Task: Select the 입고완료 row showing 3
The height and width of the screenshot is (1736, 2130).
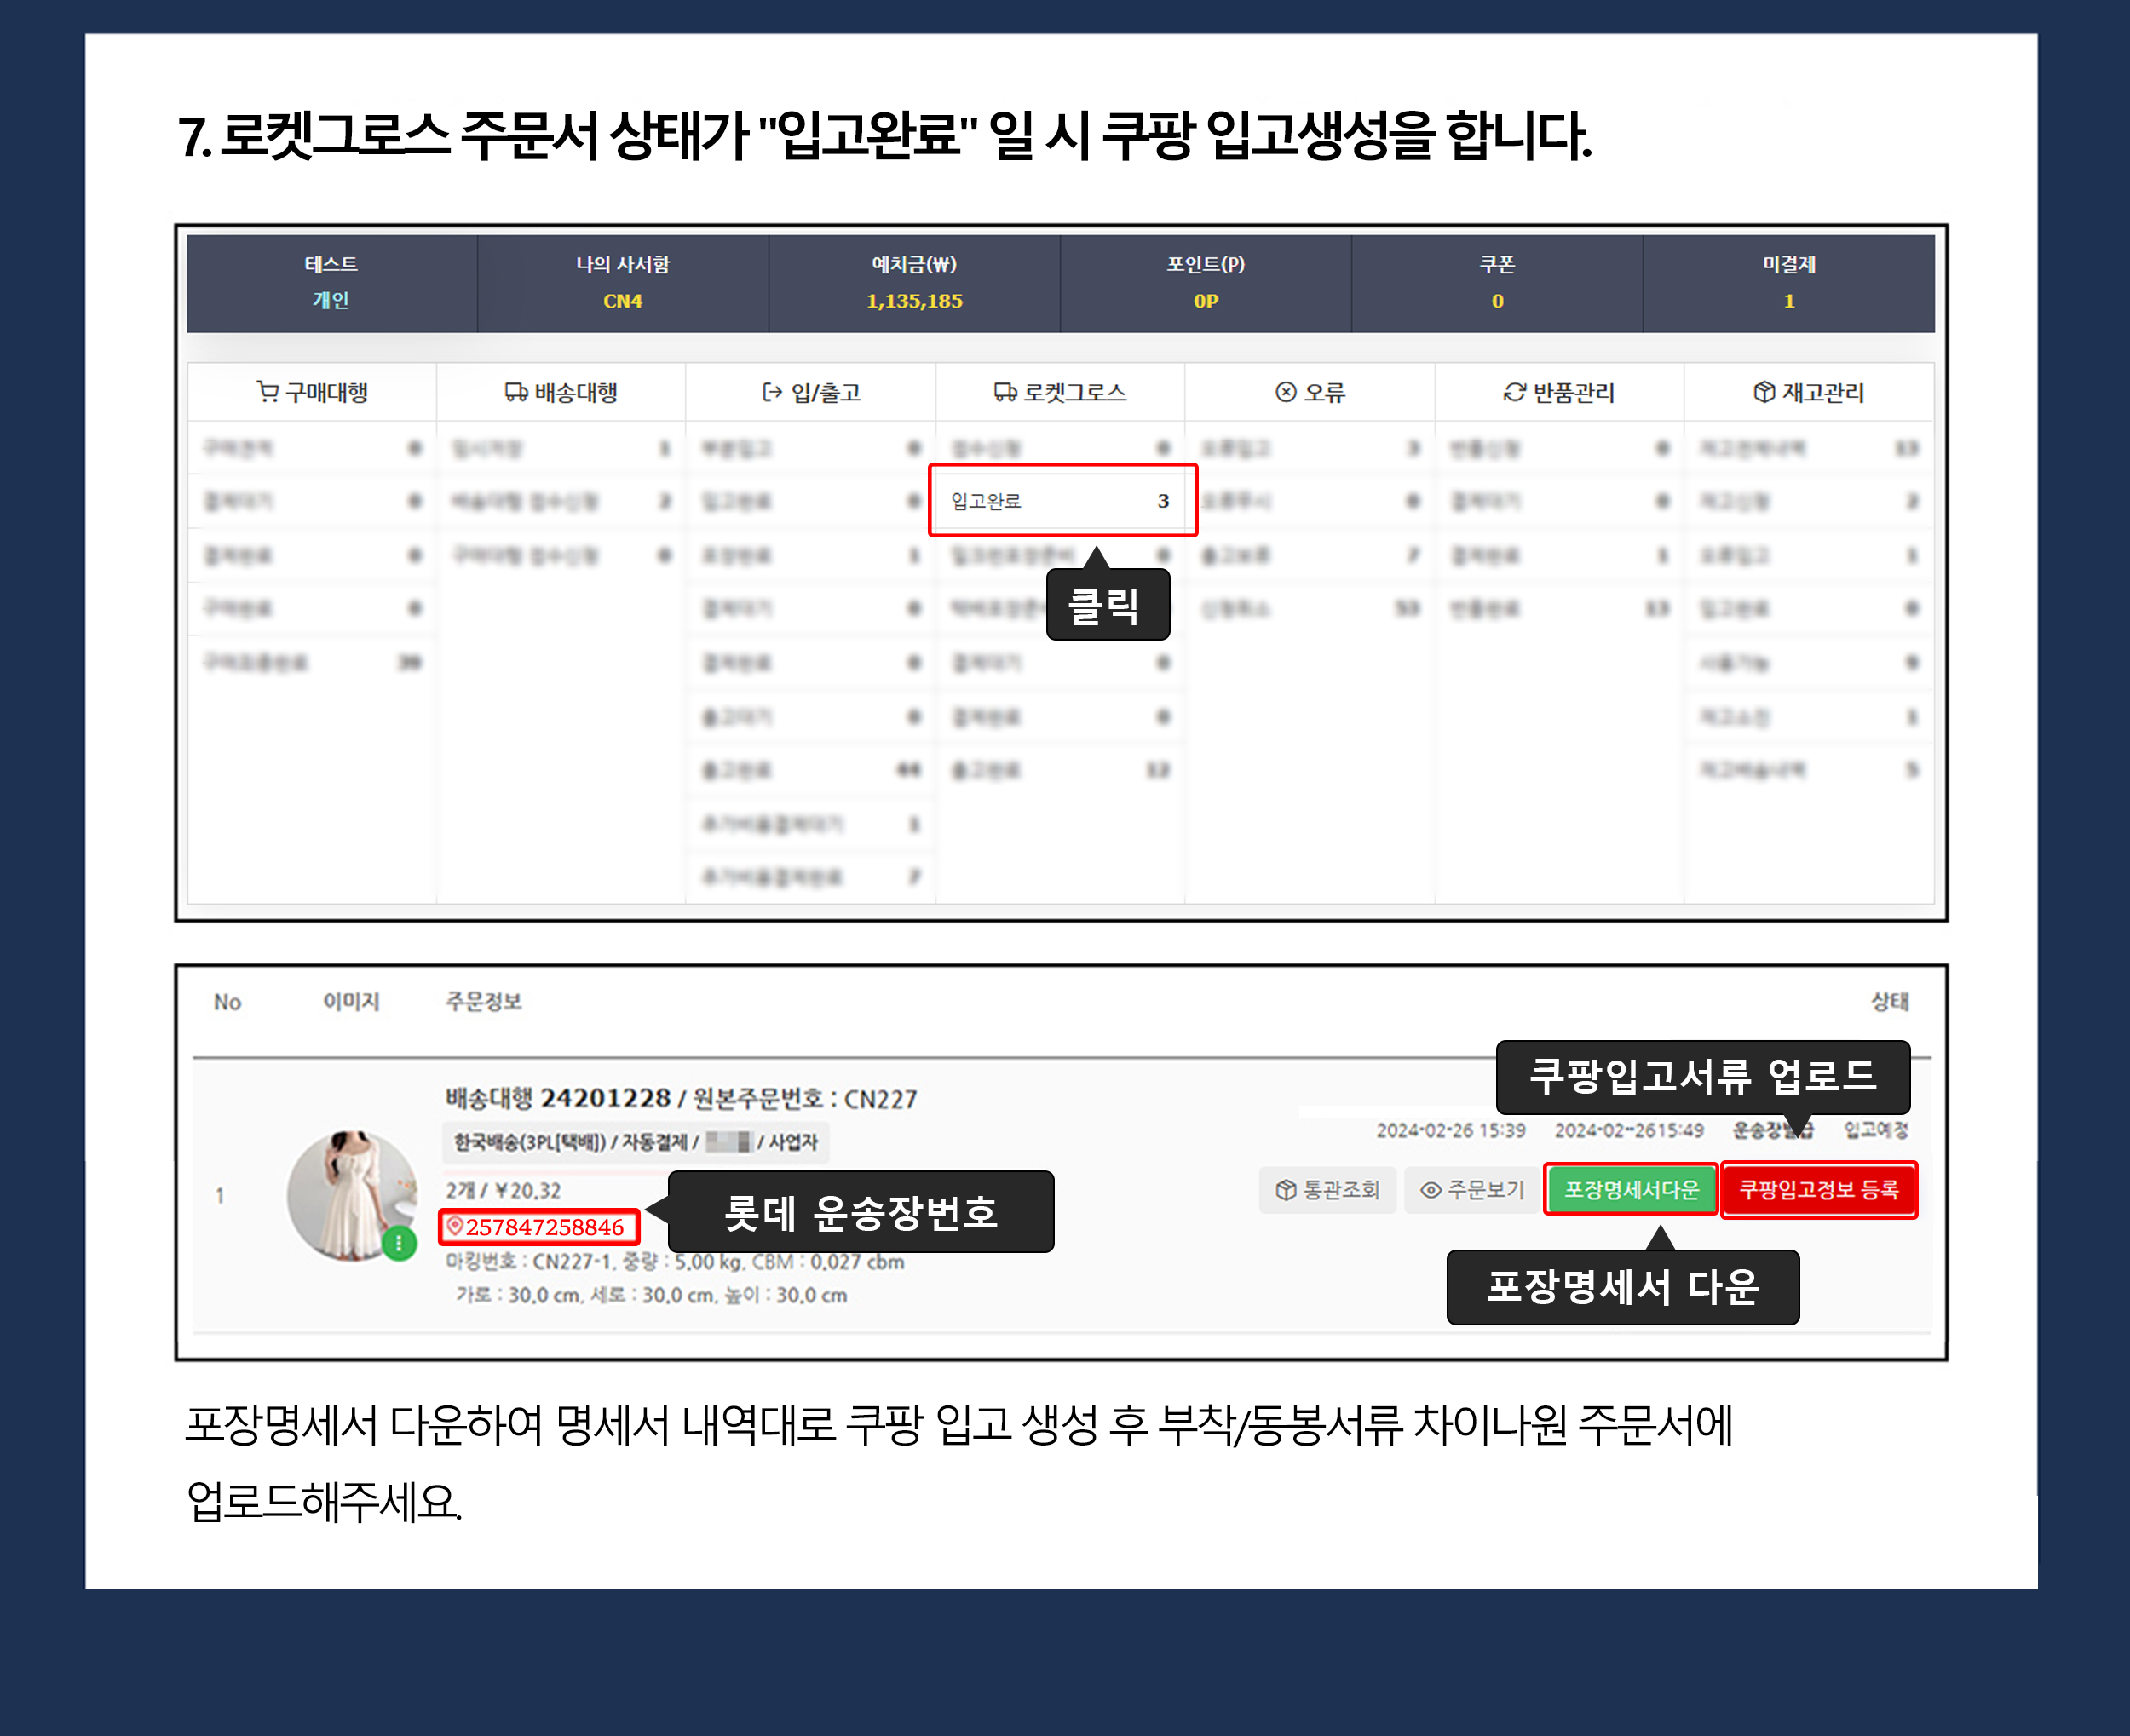Action: [1062, 501]
